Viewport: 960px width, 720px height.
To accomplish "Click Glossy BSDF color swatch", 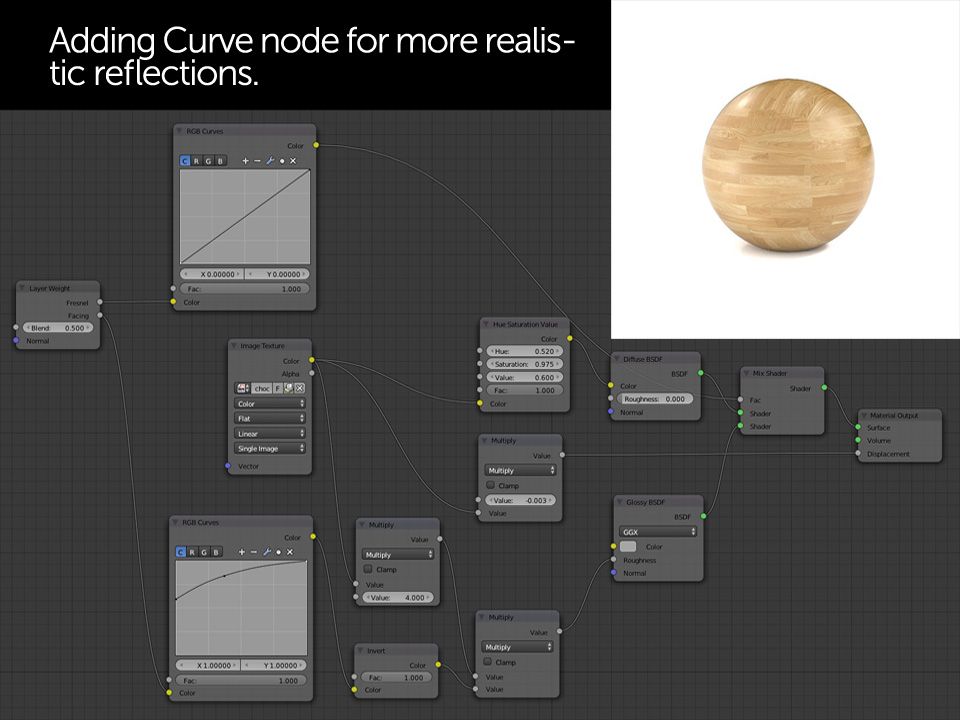I will (628, 547).
